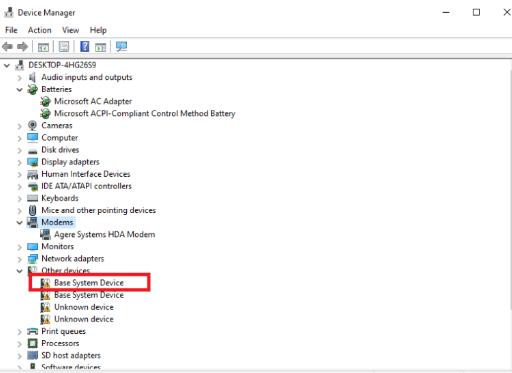The image size is (512, 373).
Task: Click the Processors chip icon
Action: pyautogui.click(x=33, y=343)
